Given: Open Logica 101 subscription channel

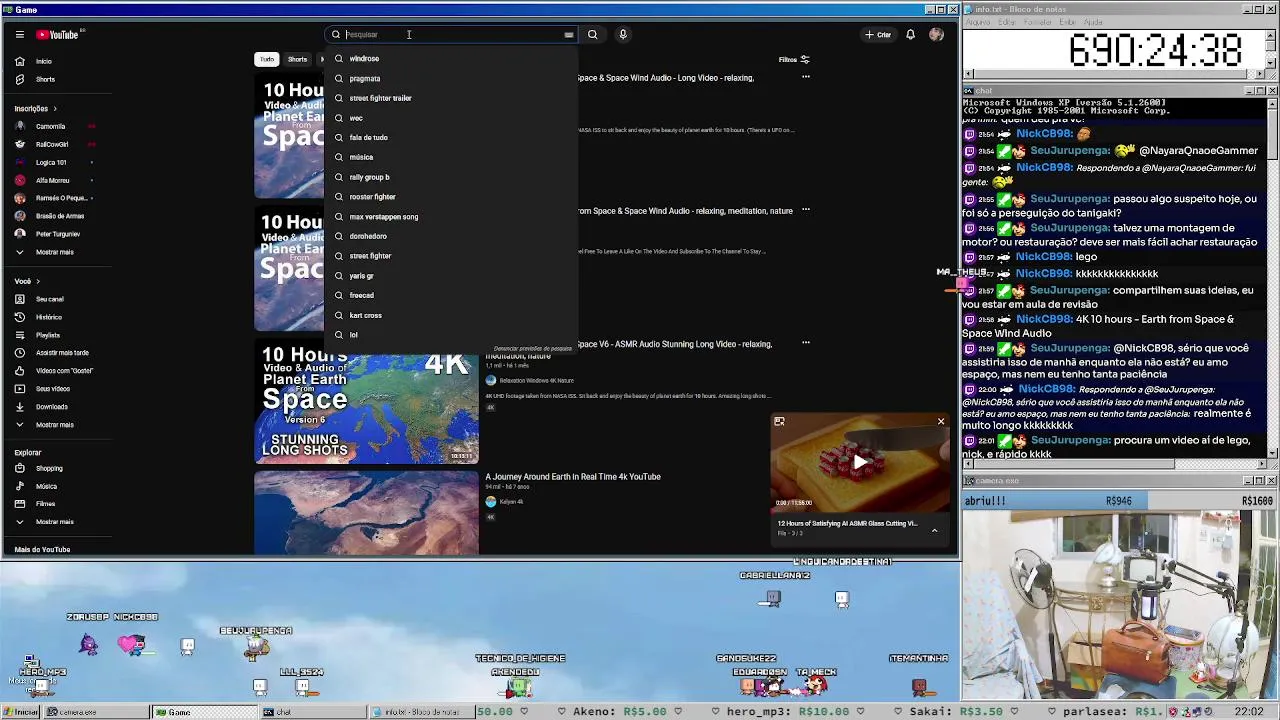Looking at the screenshot, I should point(51,163).
